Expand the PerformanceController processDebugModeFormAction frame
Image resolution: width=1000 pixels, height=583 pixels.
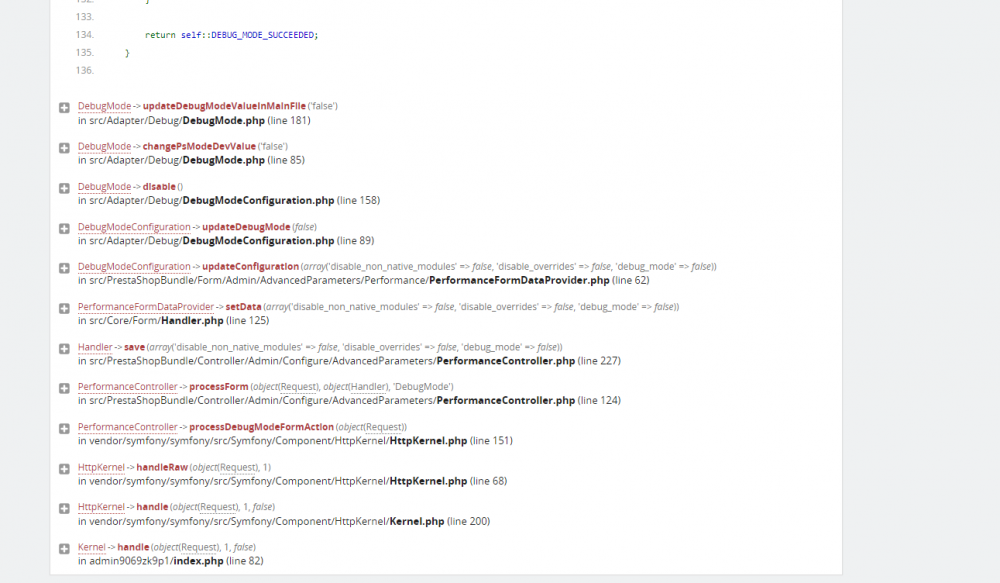point(64,427)
